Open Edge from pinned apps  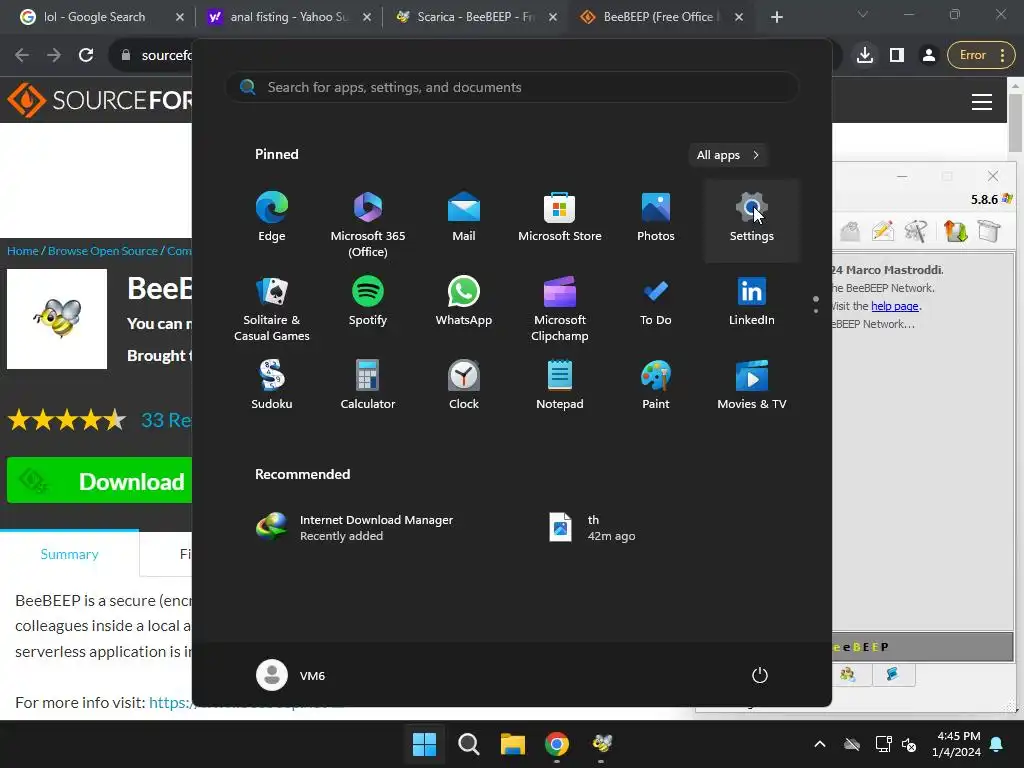(272, 217)
